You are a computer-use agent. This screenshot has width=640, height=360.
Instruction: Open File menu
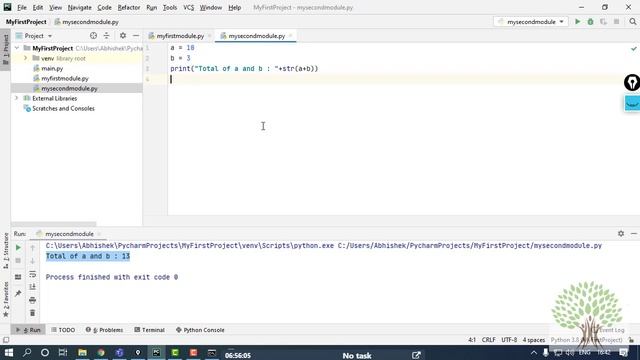click(x=22, y=7)
